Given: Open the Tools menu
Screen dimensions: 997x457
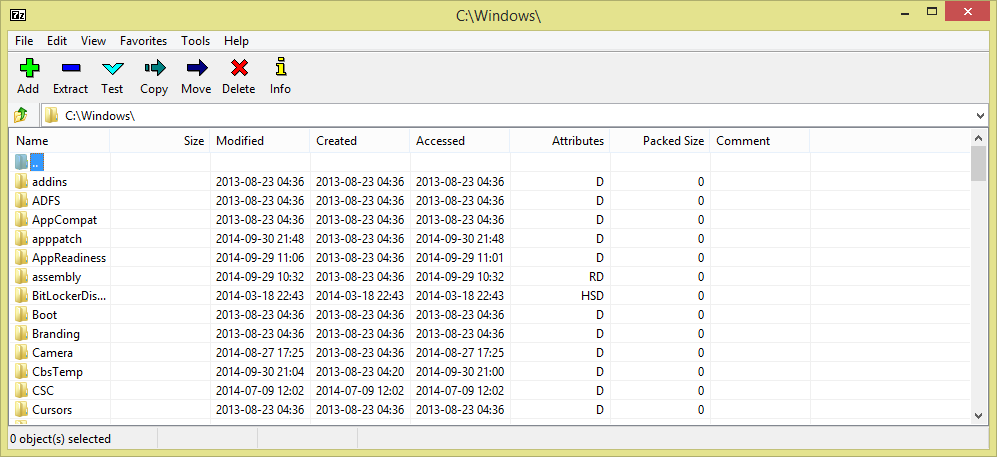Looking at the screenshot, I should [x=195, y=41].
